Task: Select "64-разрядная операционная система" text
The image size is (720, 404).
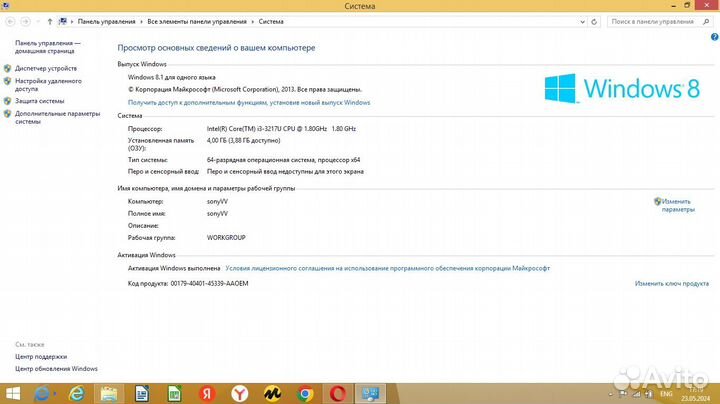Action: [x=260, y=160]
